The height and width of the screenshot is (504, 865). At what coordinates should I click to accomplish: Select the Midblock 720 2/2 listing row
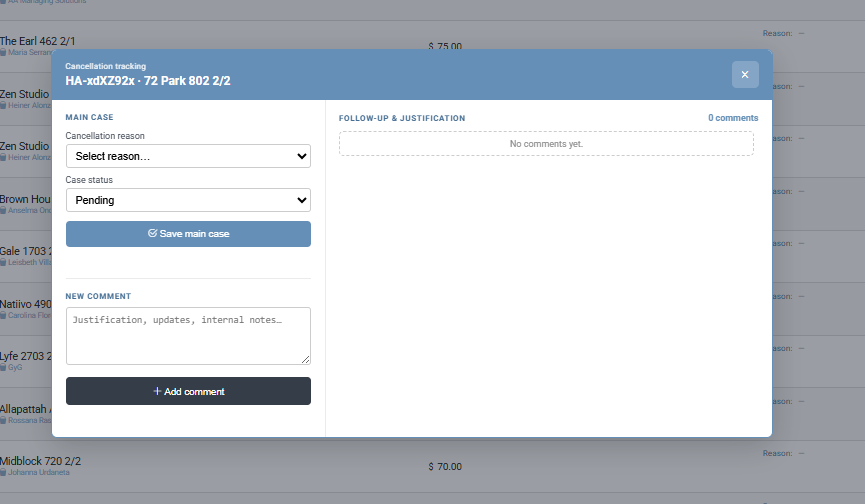click(40, 461)
